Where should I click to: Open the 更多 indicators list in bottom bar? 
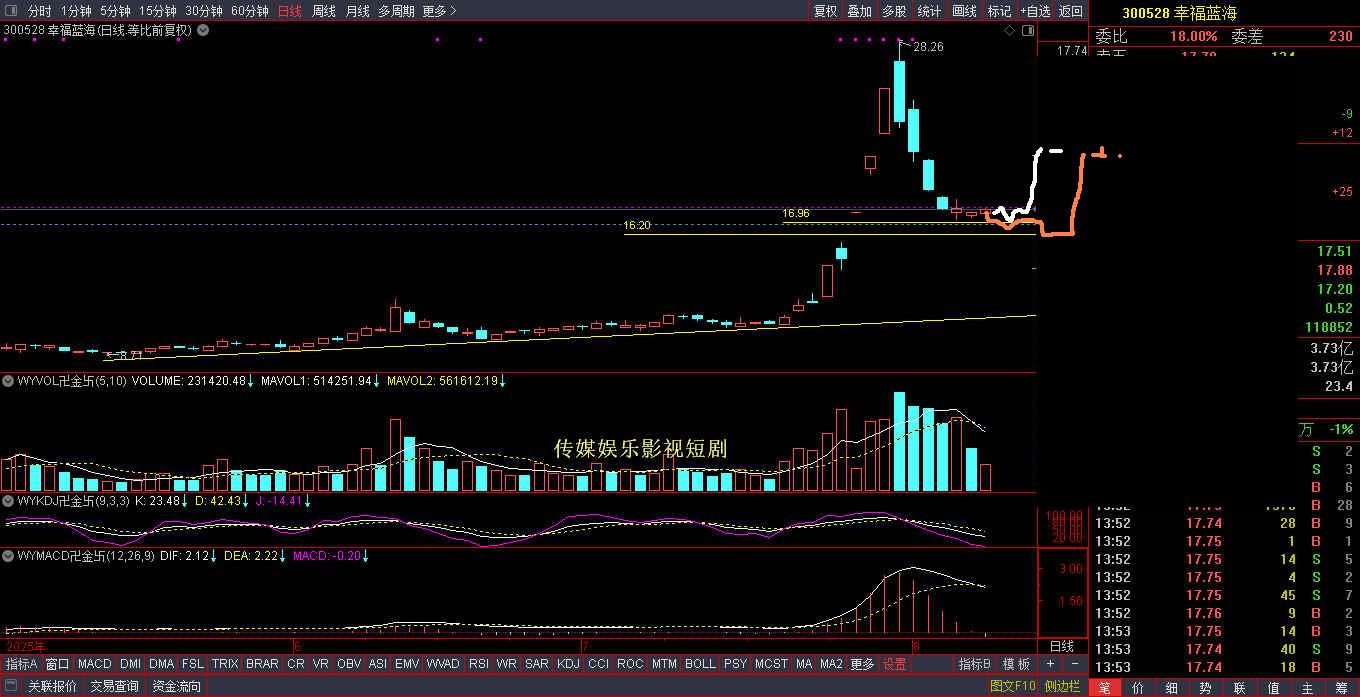[x=862, y=664]
